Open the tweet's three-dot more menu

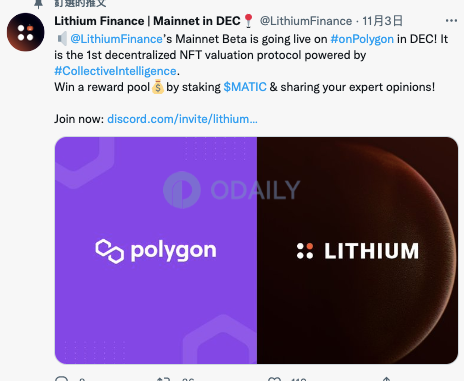click(x=451, y=21)
